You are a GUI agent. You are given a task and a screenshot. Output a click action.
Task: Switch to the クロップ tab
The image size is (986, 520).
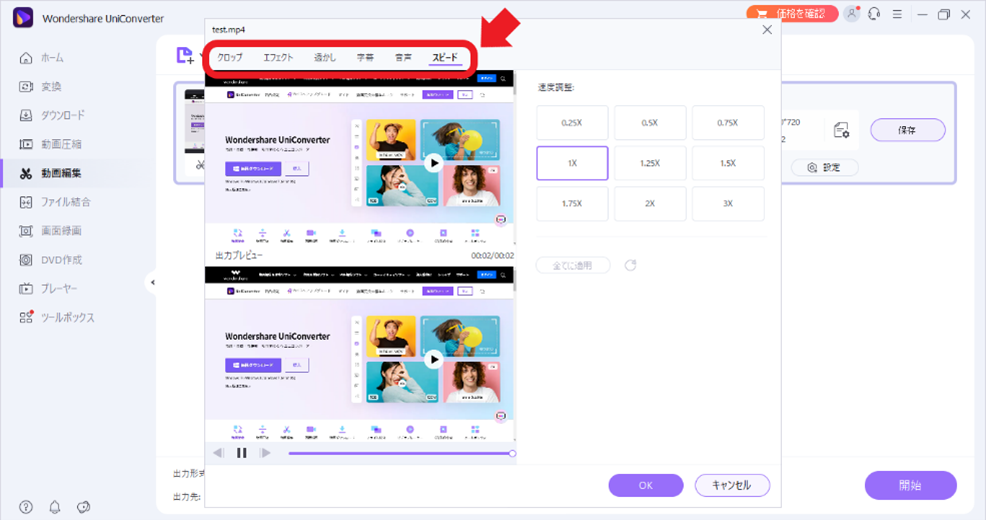[x=230, y=57]
